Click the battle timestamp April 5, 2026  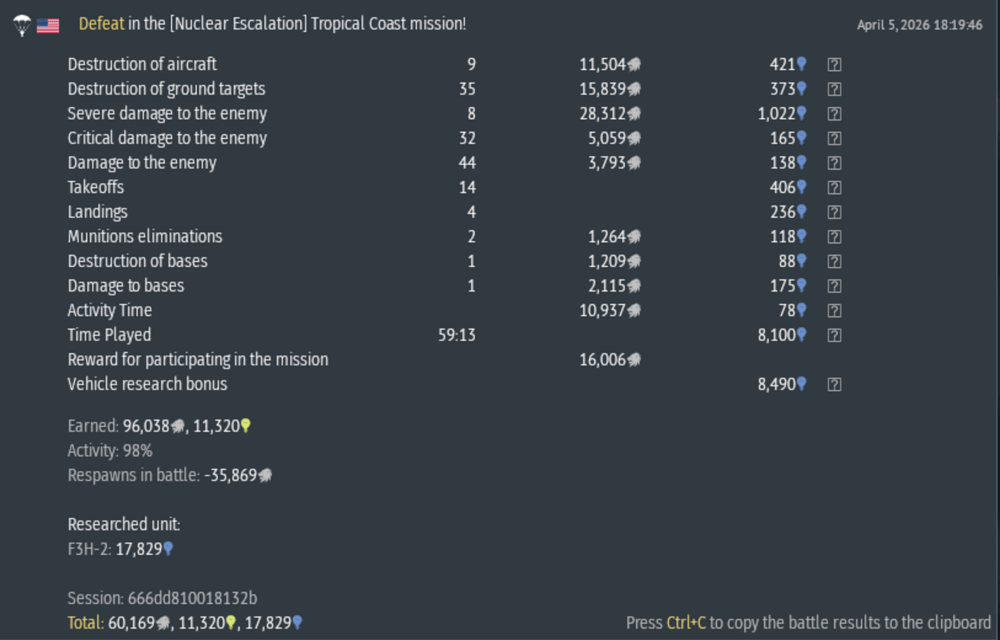(x=919, y=25)
